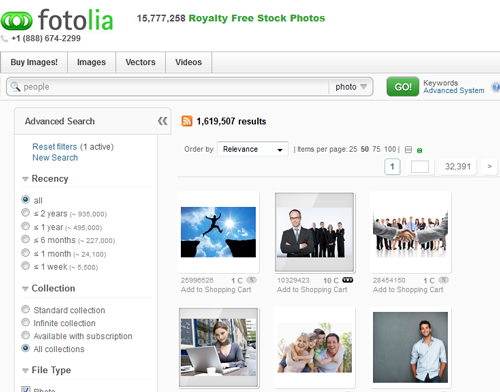Click the Reset filters link
The height and width of the screenshot is (392, 500).
point(55,147)
